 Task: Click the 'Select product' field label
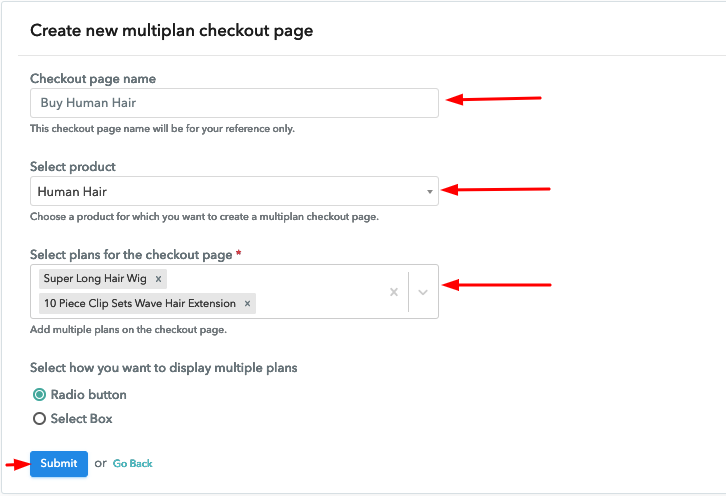click(73, 167)
